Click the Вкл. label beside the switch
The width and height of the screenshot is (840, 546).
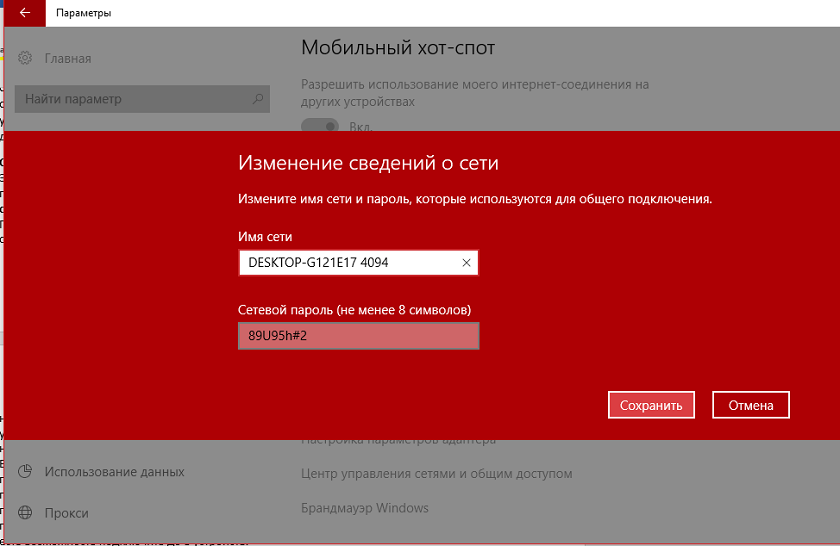point(361,127)
